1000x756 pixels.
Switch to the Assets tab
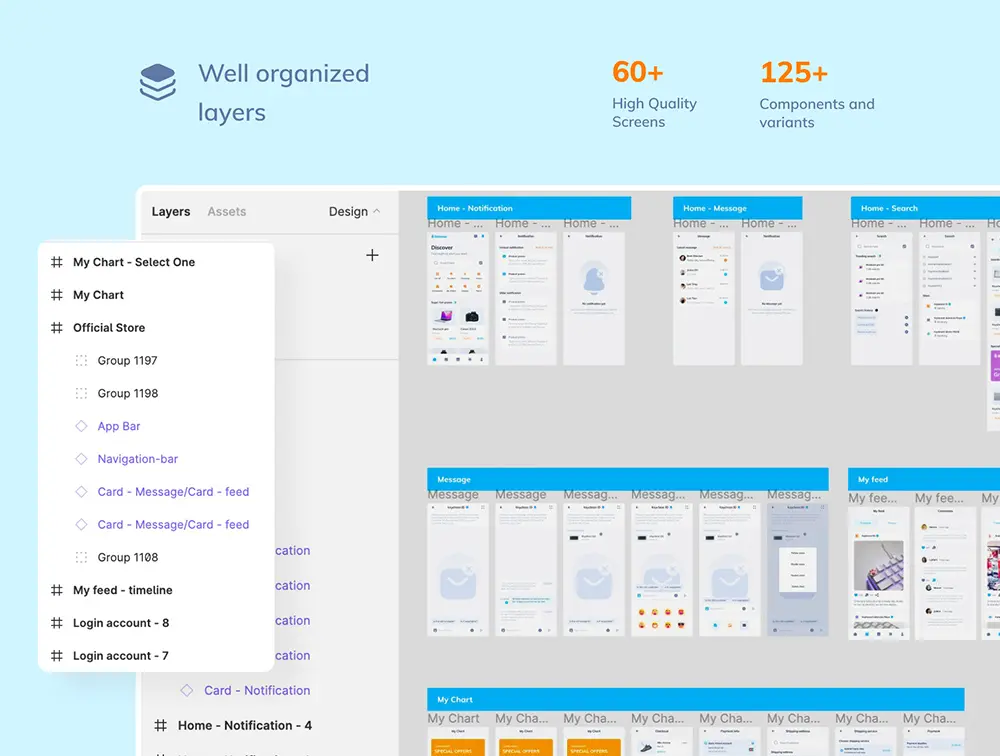point(226,212)
